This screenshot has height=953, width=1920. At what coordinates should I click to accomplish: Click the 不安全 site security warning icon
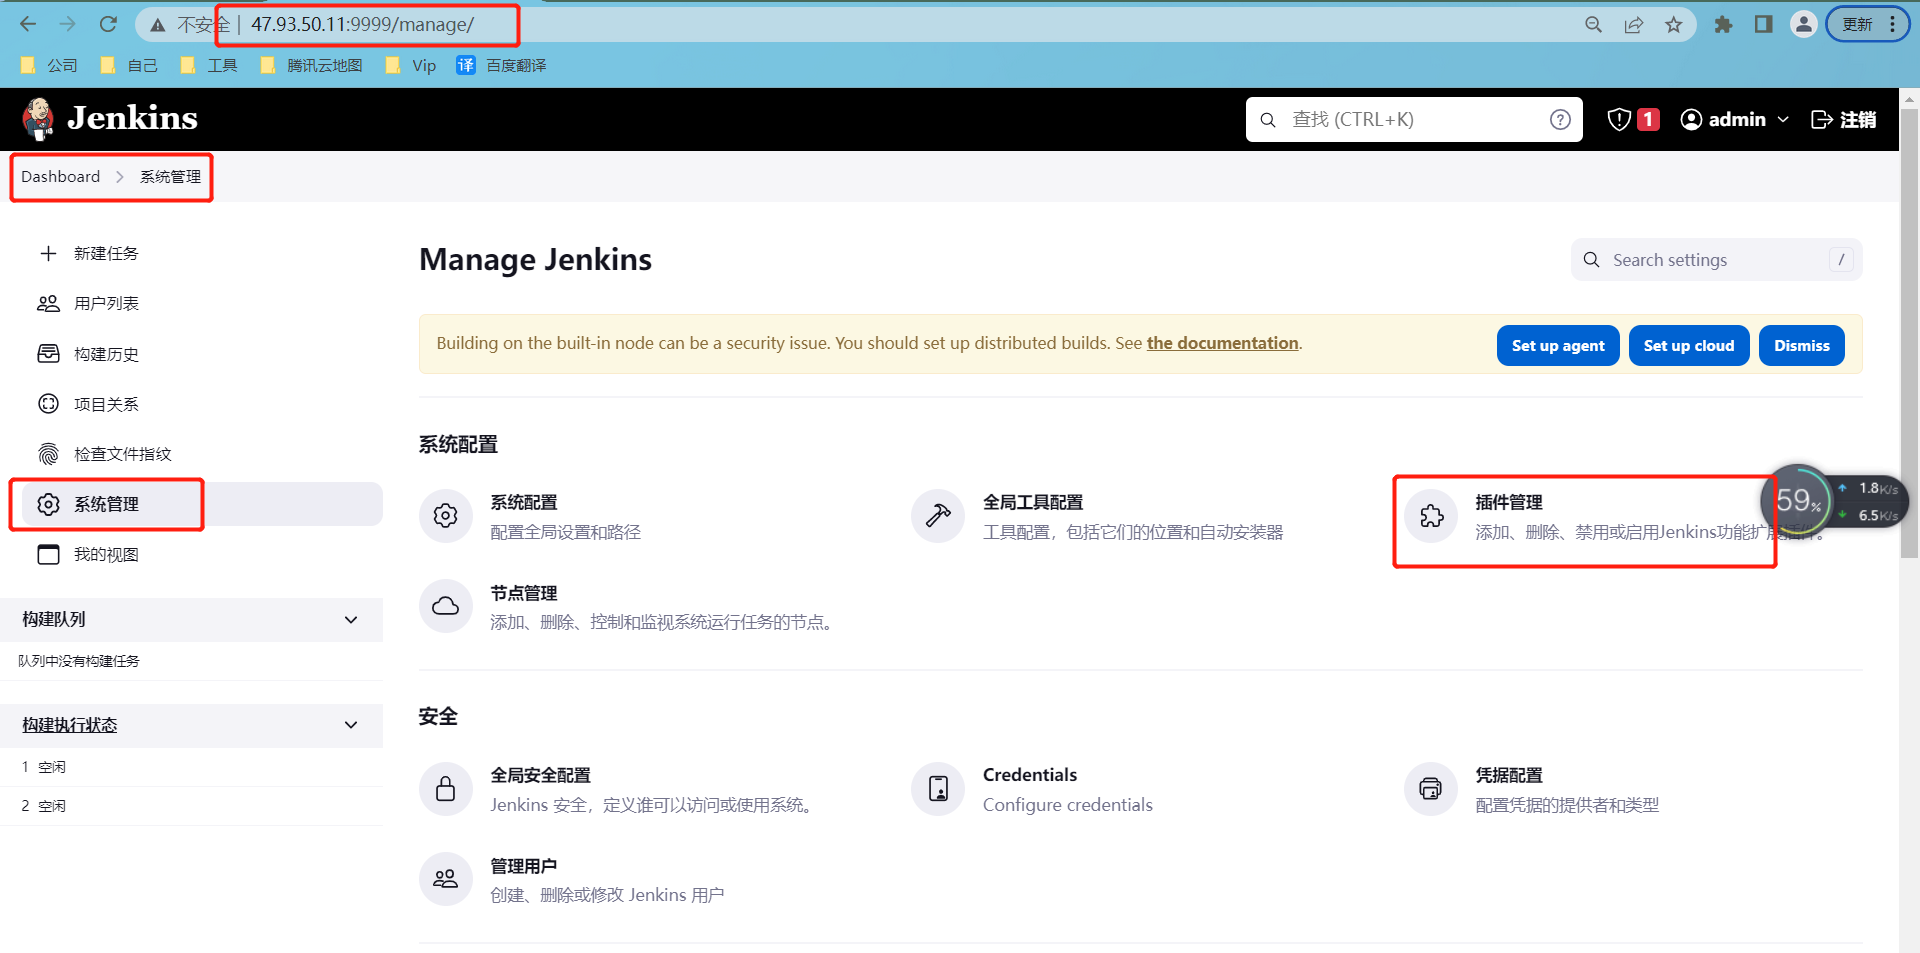click(x=158, y=25)
